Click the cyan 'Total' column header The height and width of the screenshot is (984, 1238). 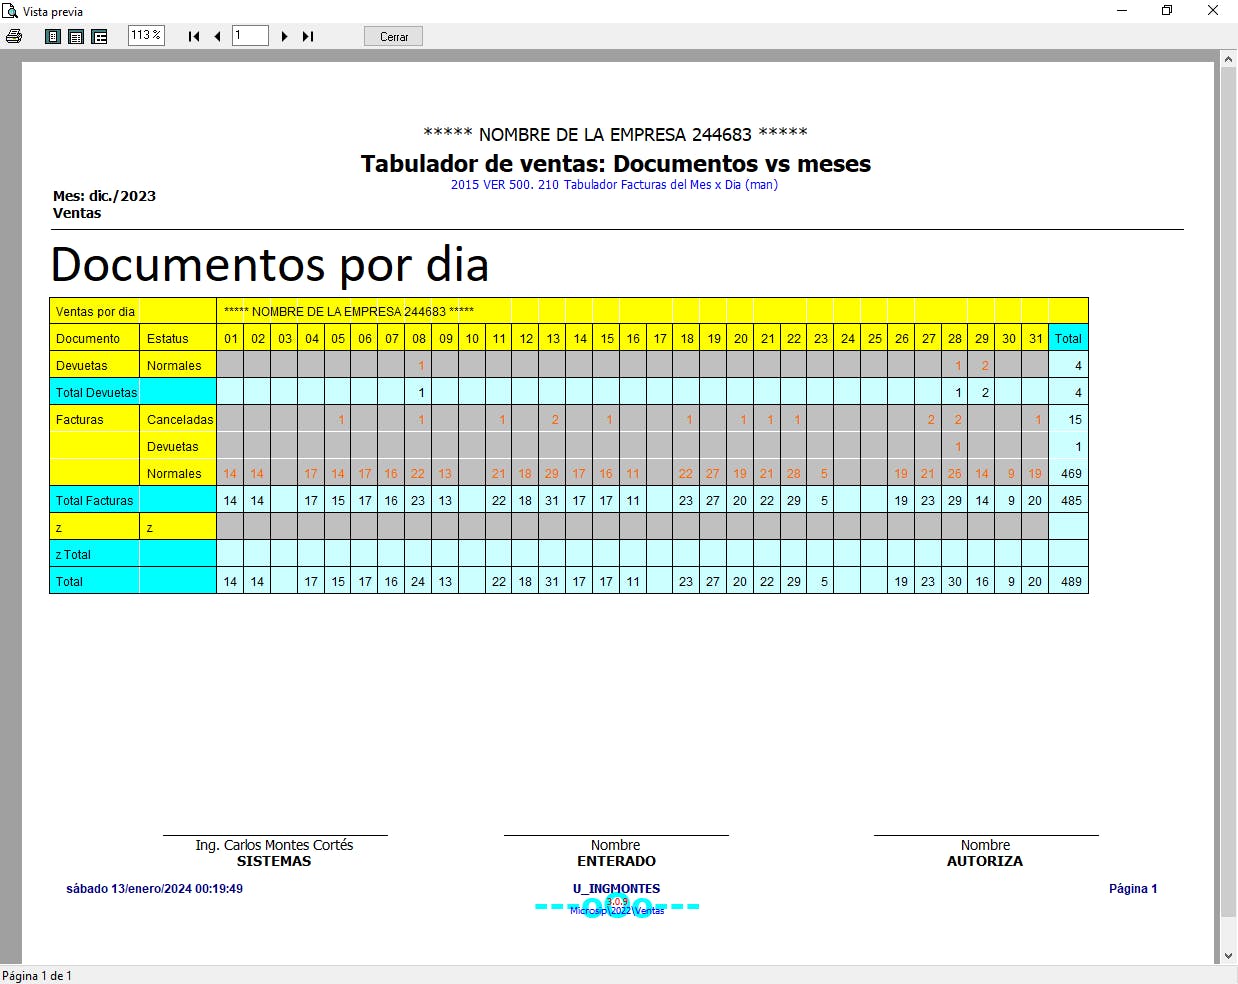tap(1068, 338)
